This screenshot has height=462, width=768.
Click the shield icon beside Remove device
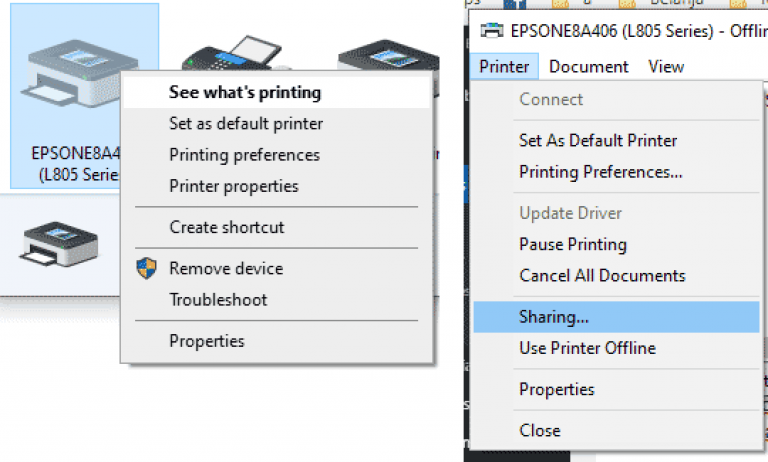pos(147,268)
